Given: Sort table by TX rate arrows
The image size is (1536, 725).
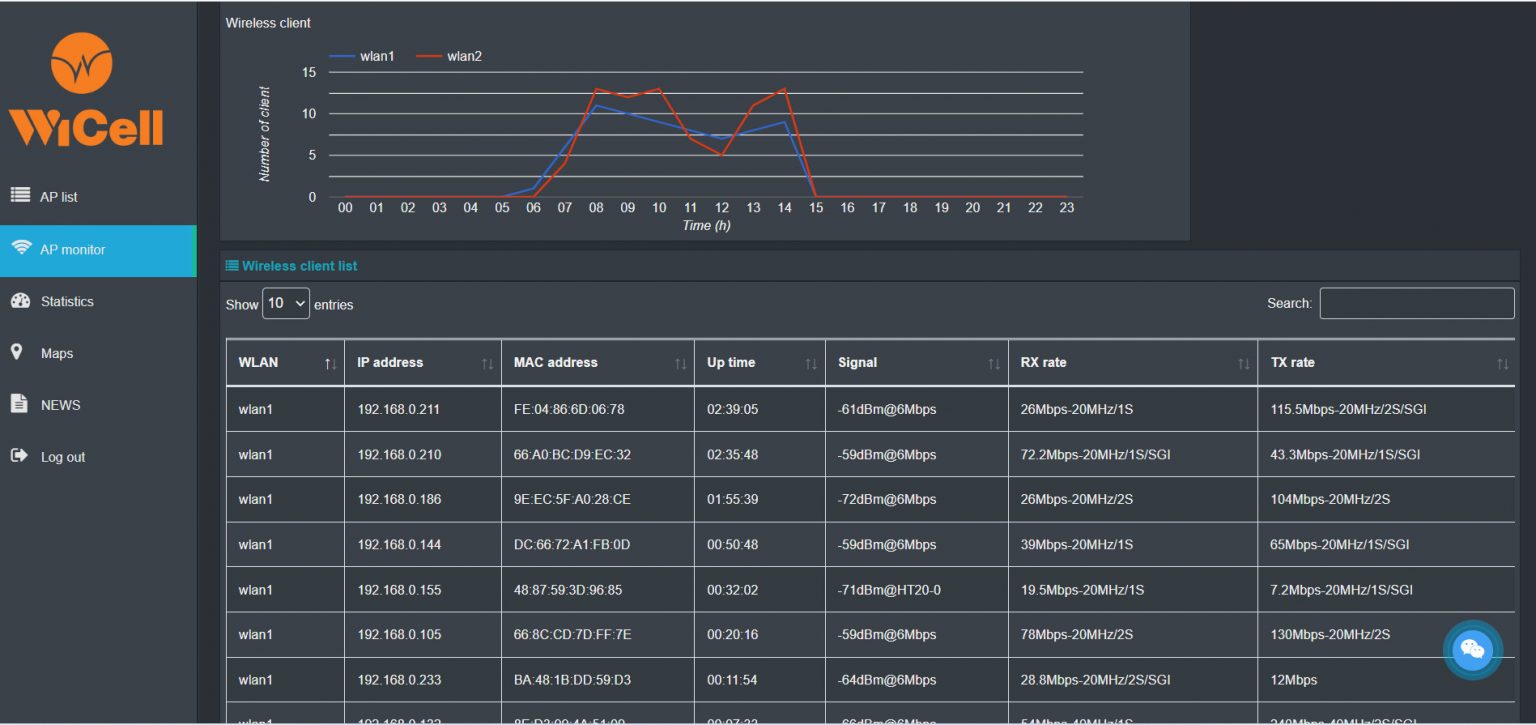Looking at the screenshot, I should 1502,364.
